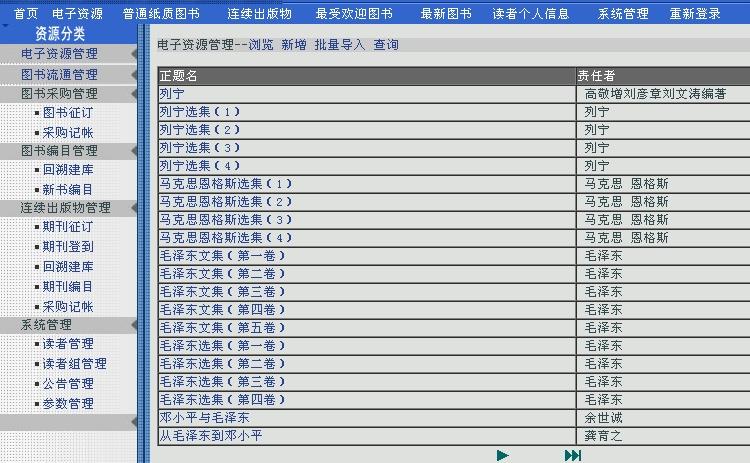The width and height of the screenshot is (750, 463).
Task: Open 电子资源 top menu item
Action: point(77,13)
